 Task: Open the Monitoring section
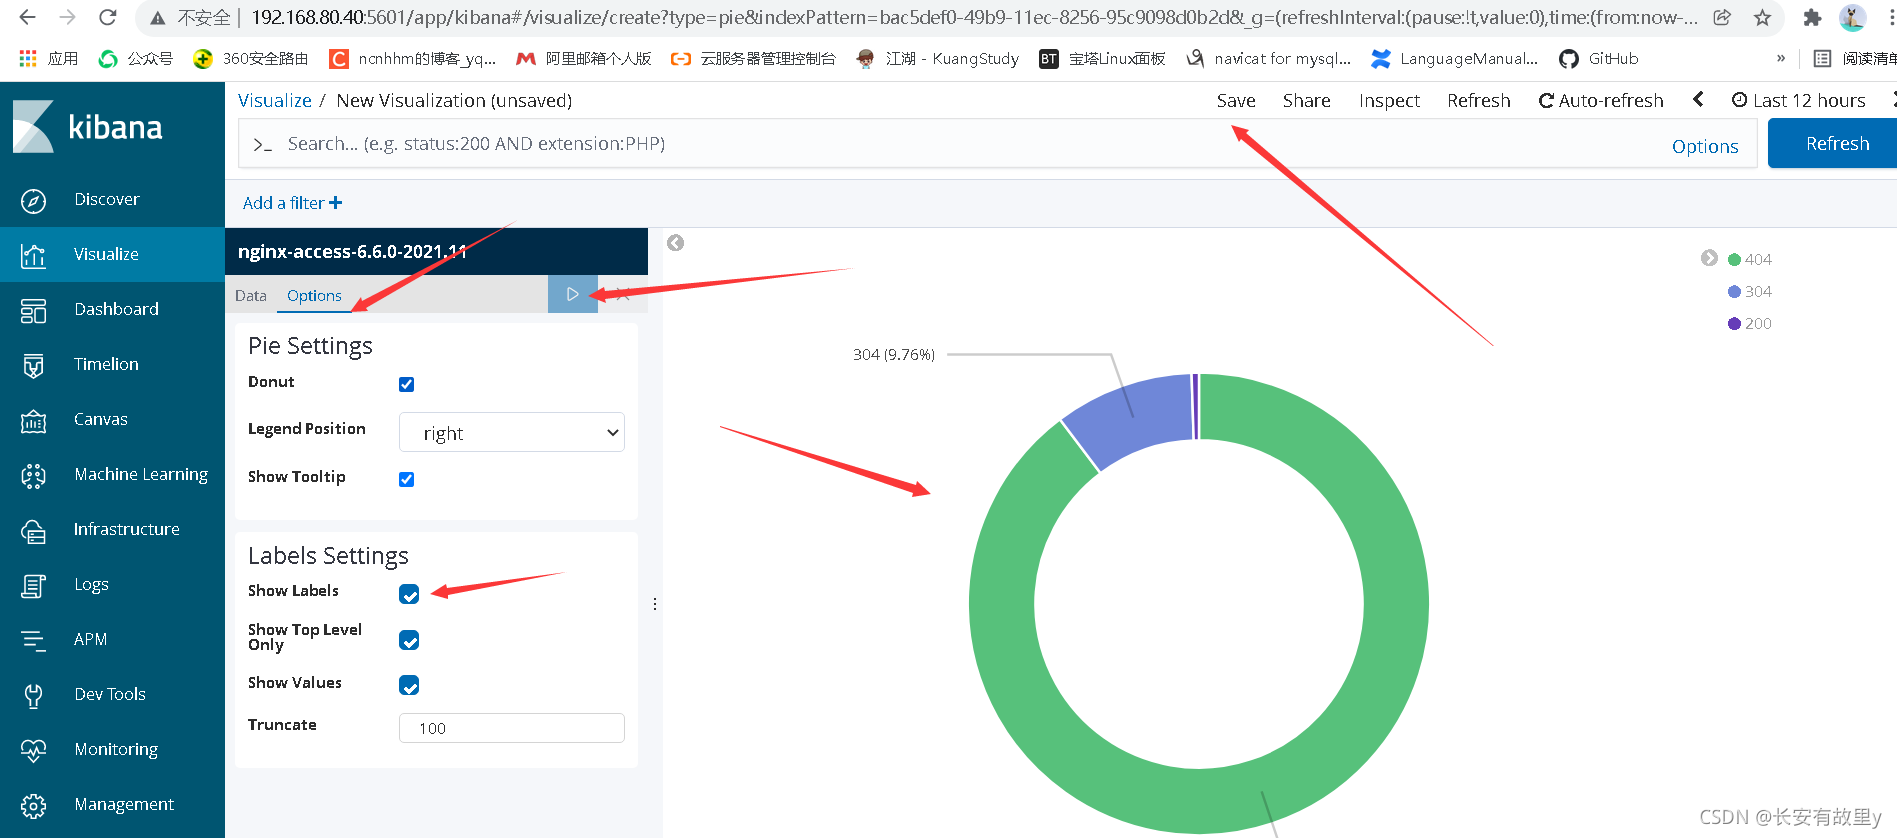pos(116,749)
